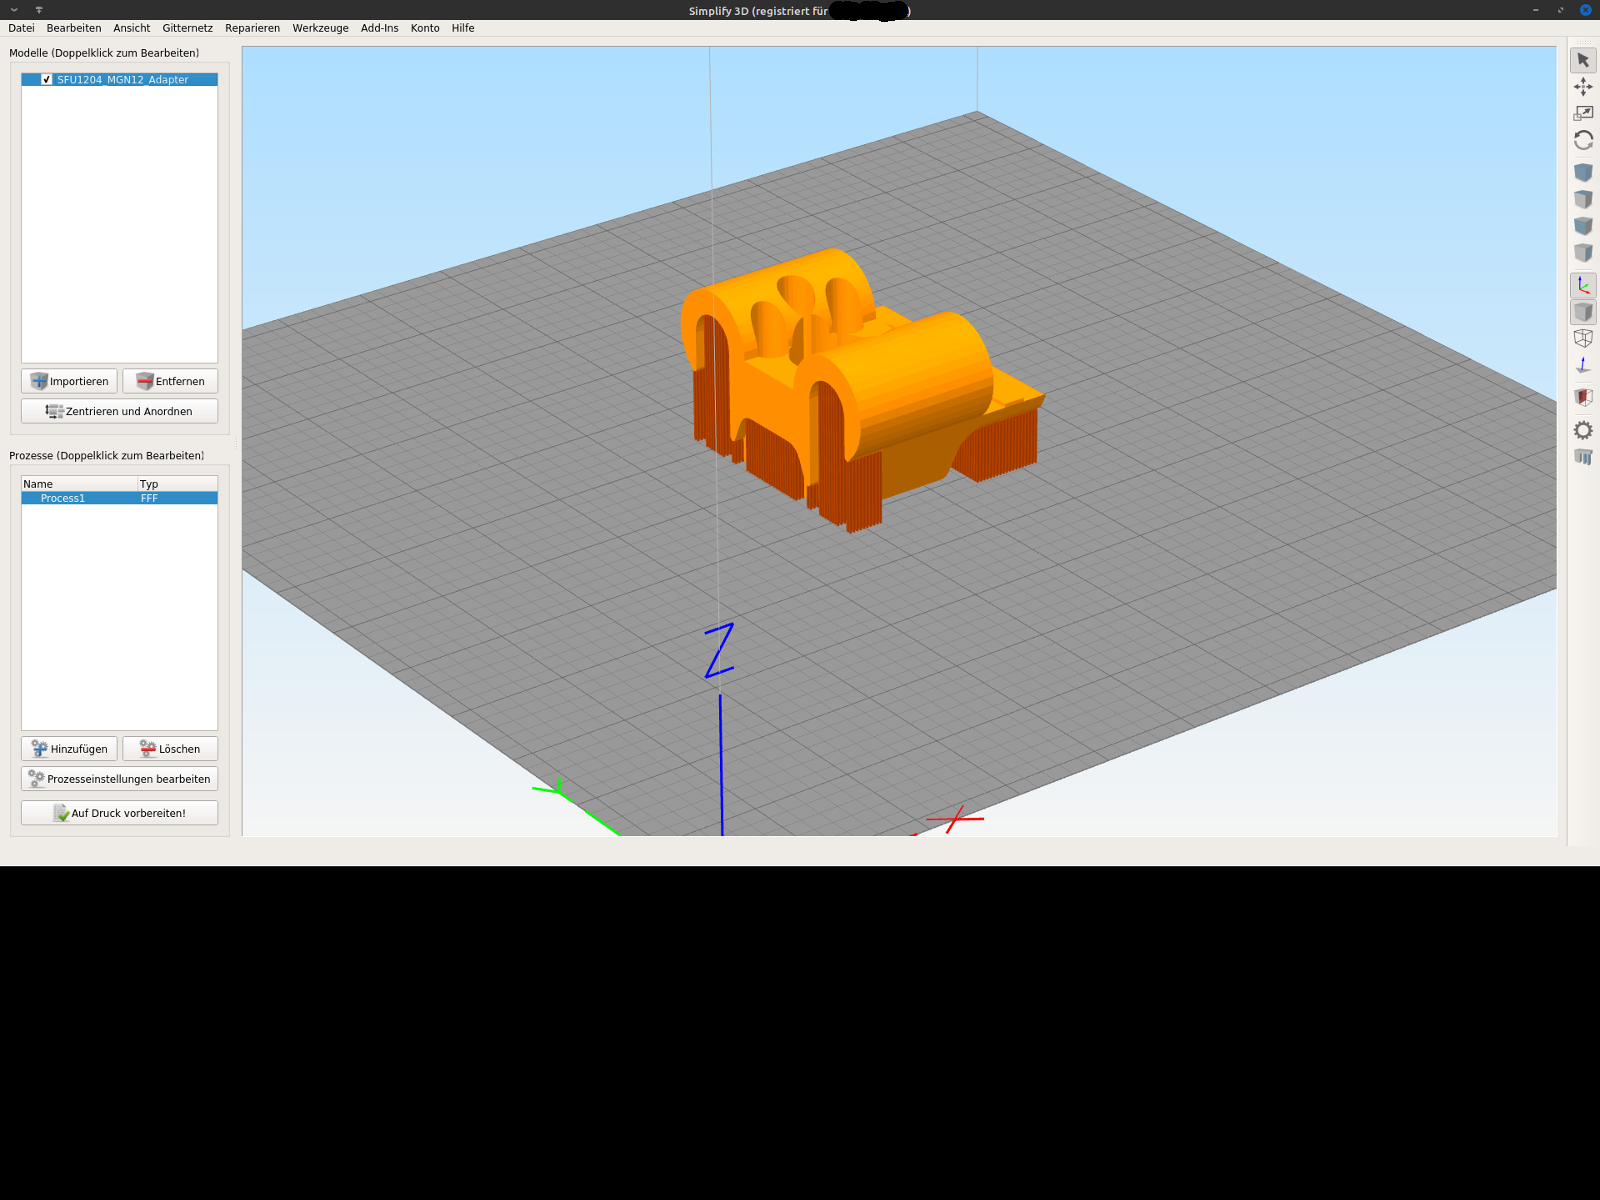Image resolution: width=1600 pixels, height=1200 pixels.
Task: Click the Hinzufügen process button
Action: click(69, 749)
